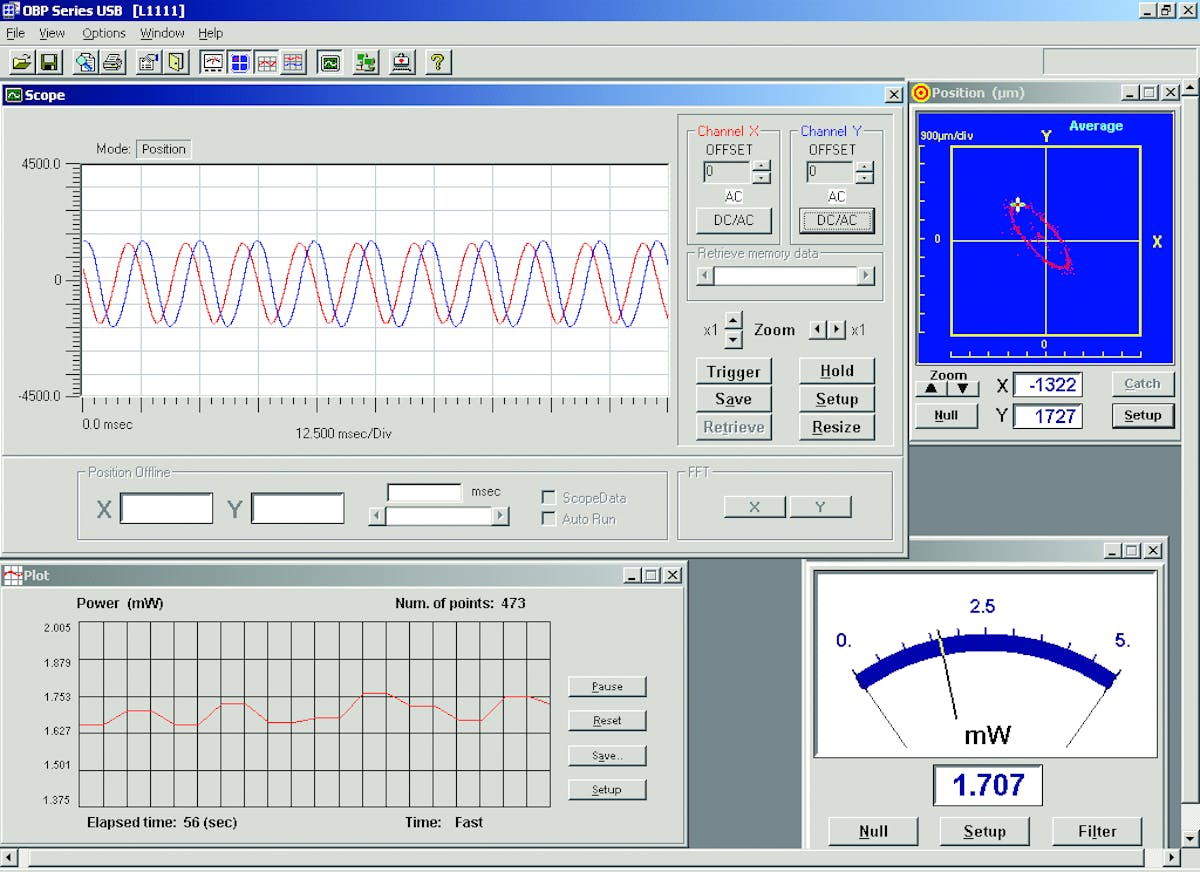
Task: Enable the Auto Run checkbox
Action: point(548,519)
